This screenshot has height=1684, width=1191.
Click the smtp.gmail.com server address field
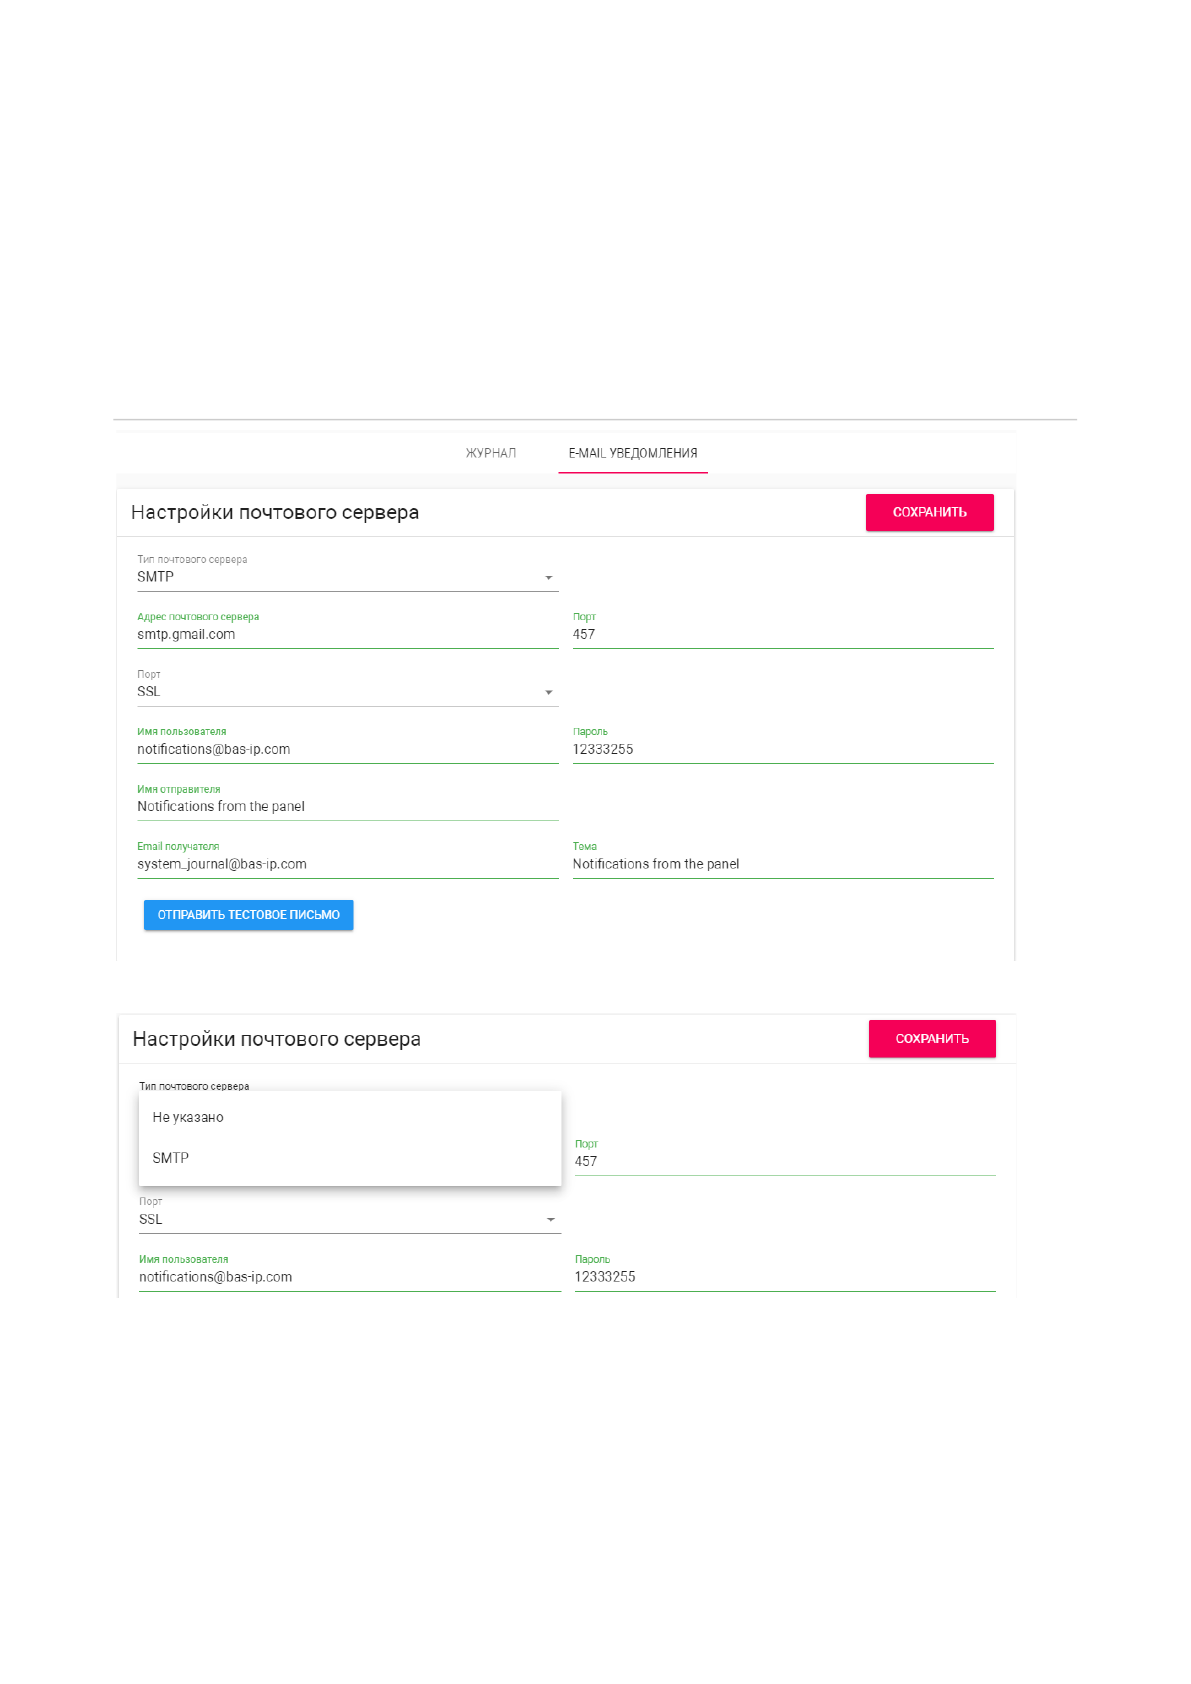tap(346, 635)
